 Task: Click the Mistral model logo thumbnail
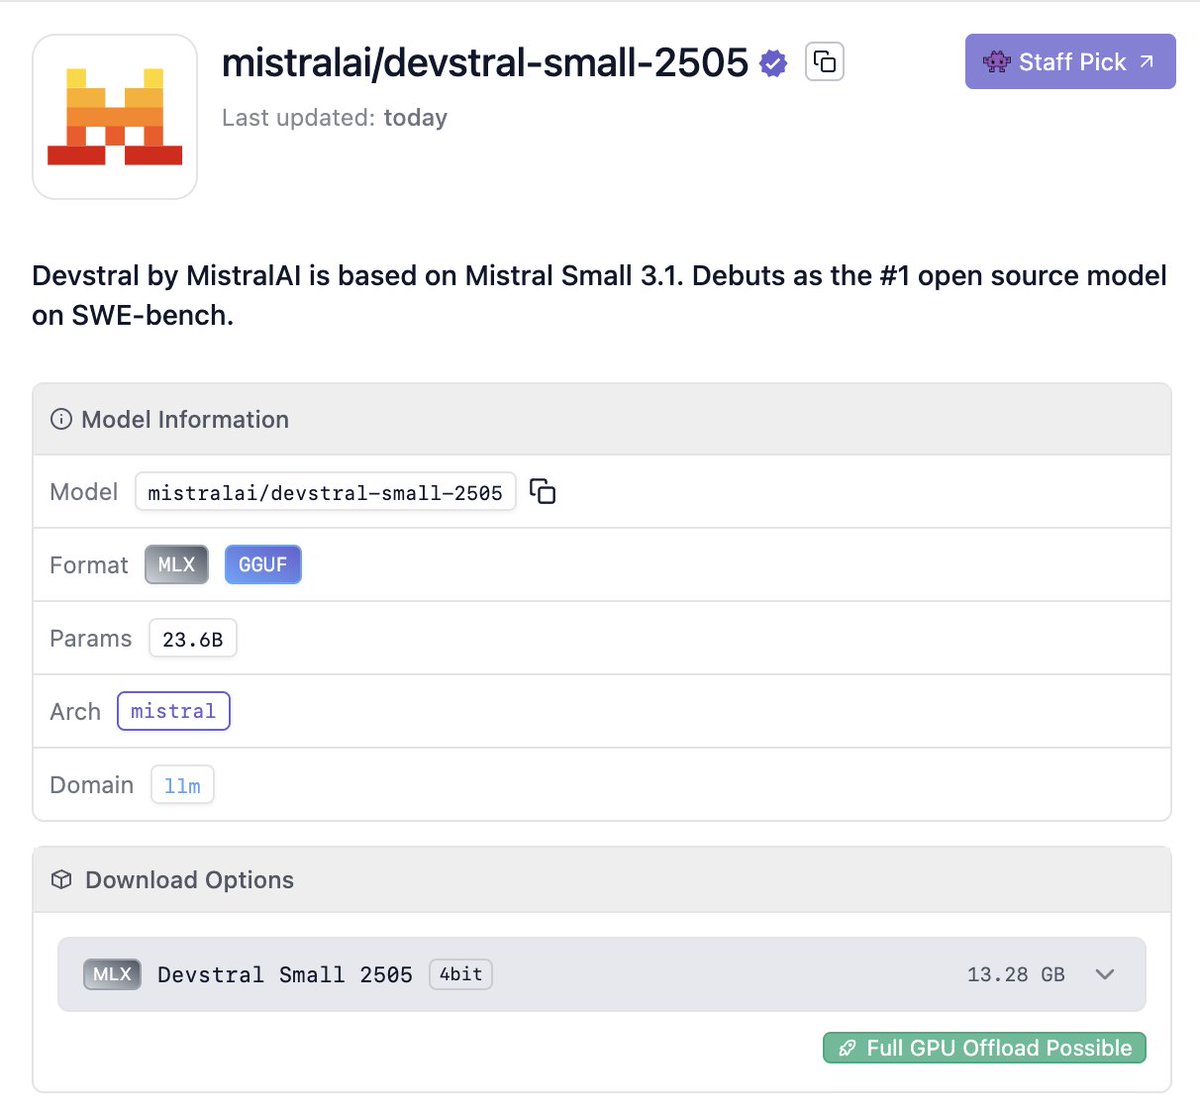point(113,115)
